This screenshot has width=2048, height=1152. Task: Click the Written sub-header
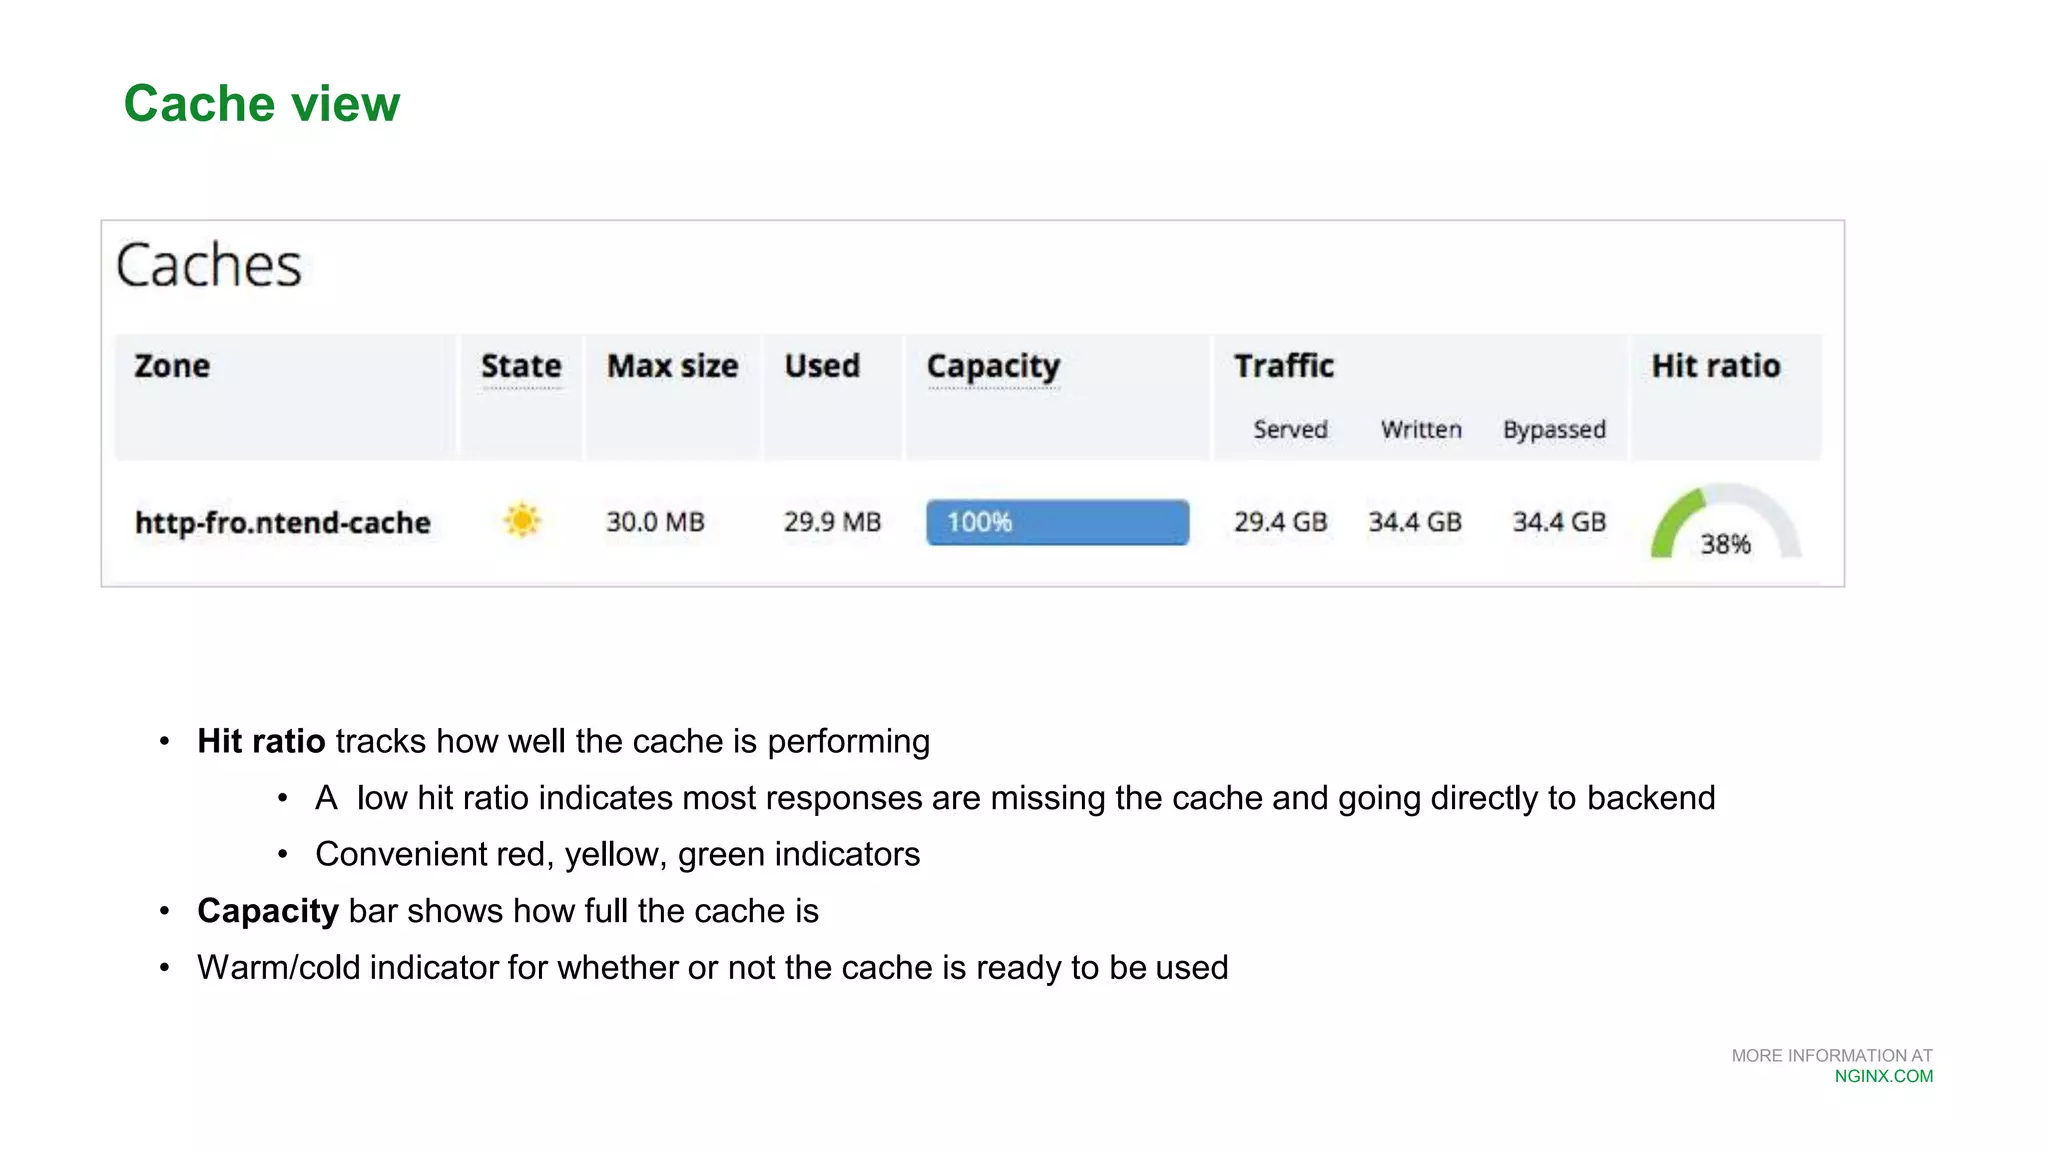(x=1421, y=430)
